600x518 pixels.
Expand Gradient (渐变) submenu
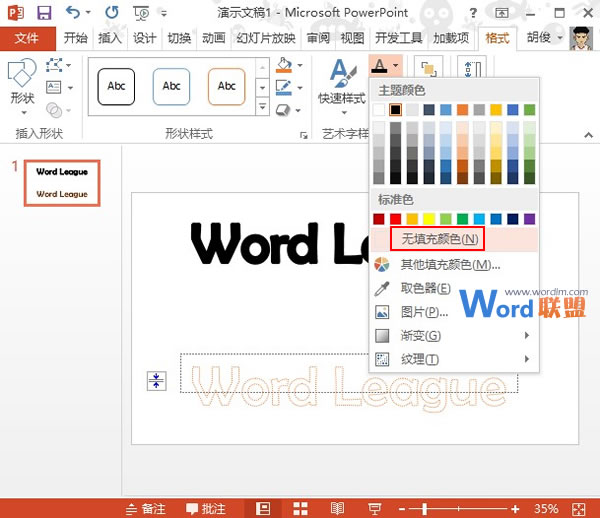tap(454, 336)
